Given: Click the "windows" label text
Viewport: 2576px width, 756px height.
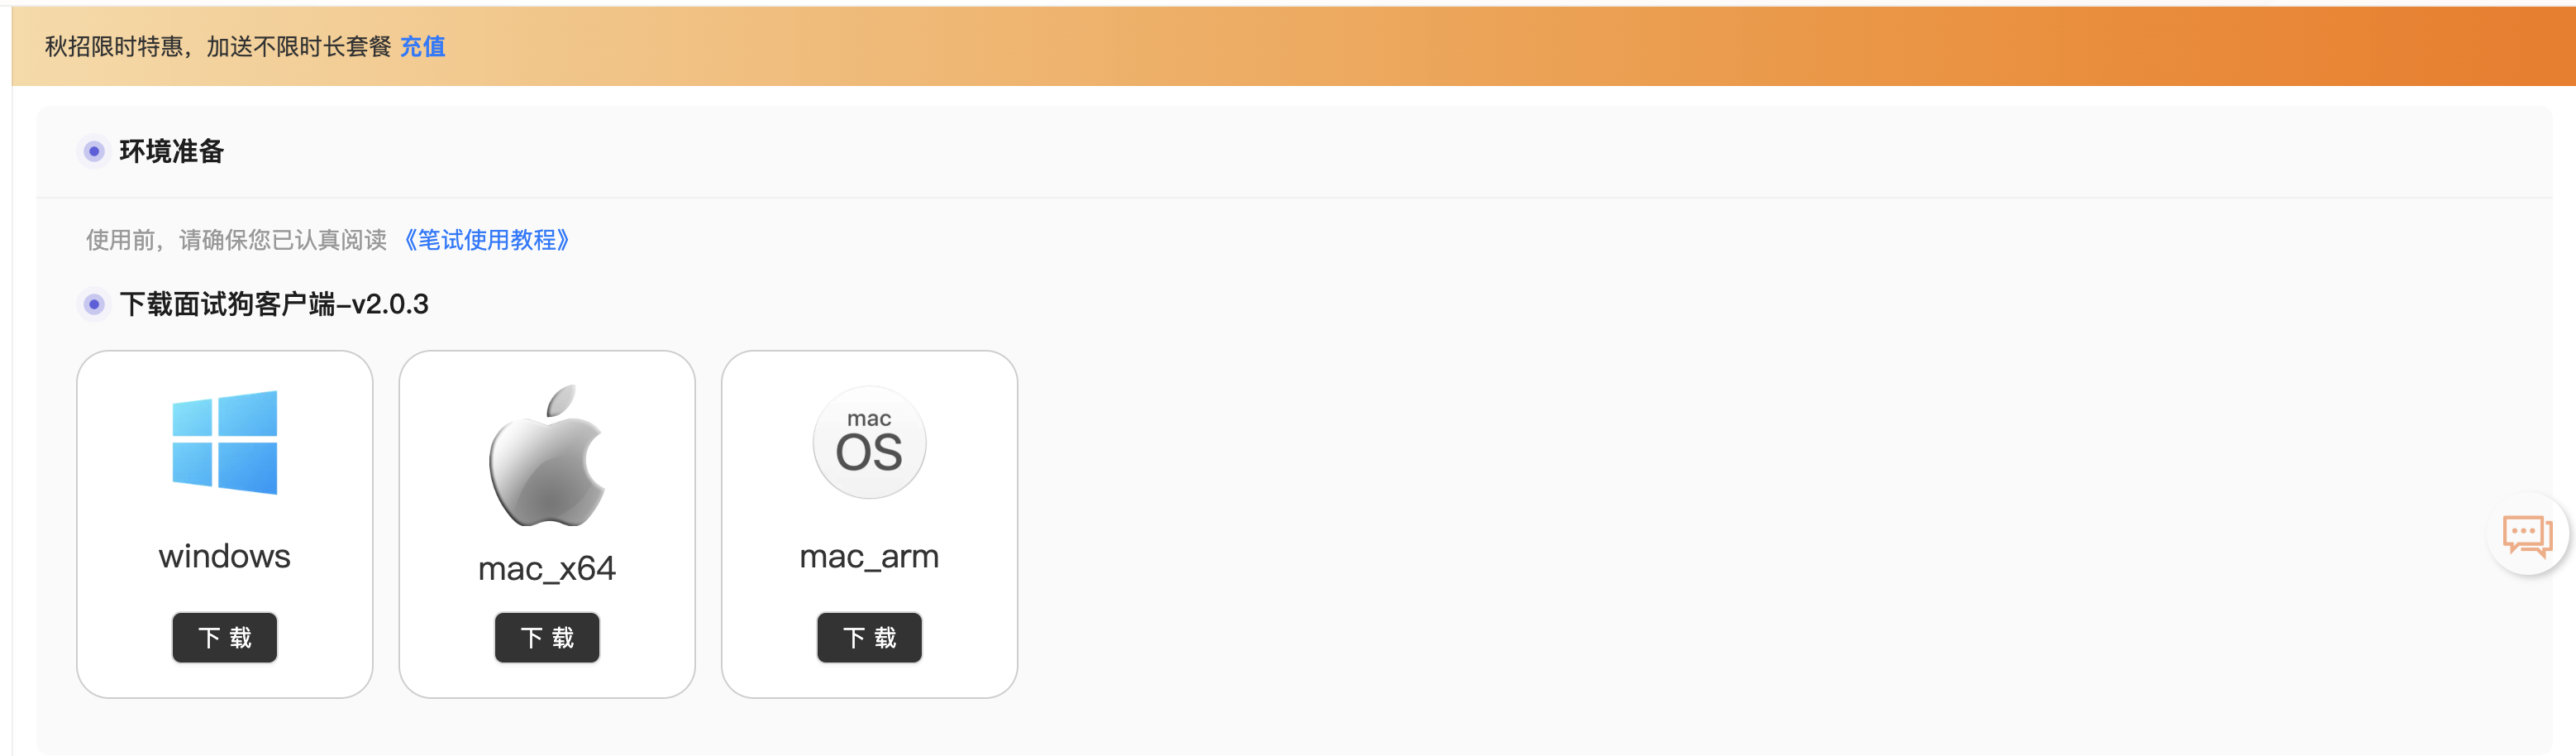Looking at the screenshot, I should [x=224, y=556].
